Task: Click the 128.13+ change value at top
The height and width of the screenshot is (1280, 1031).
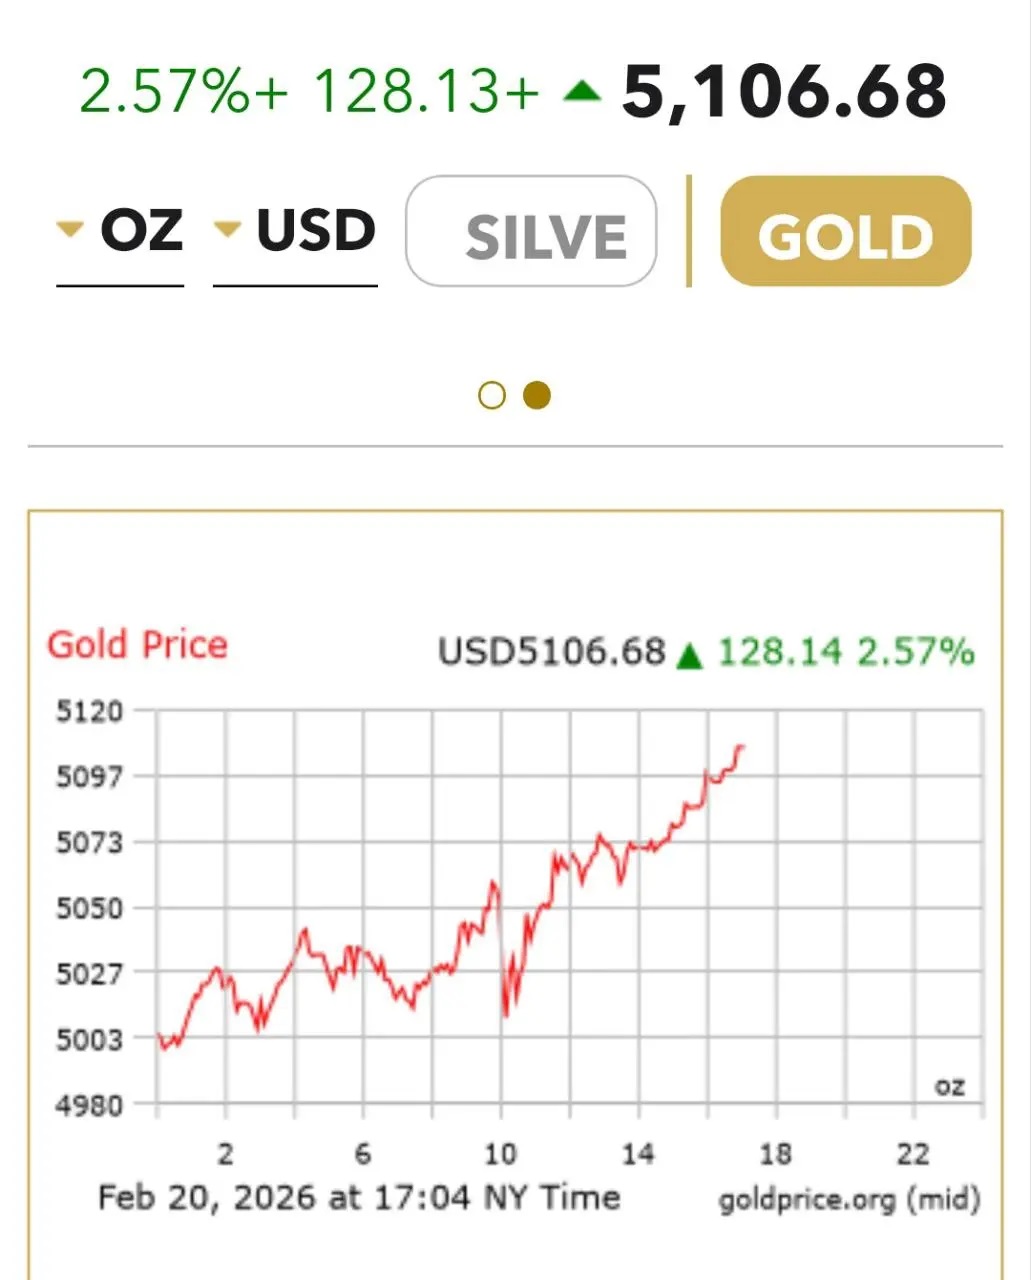Action: 425,92
